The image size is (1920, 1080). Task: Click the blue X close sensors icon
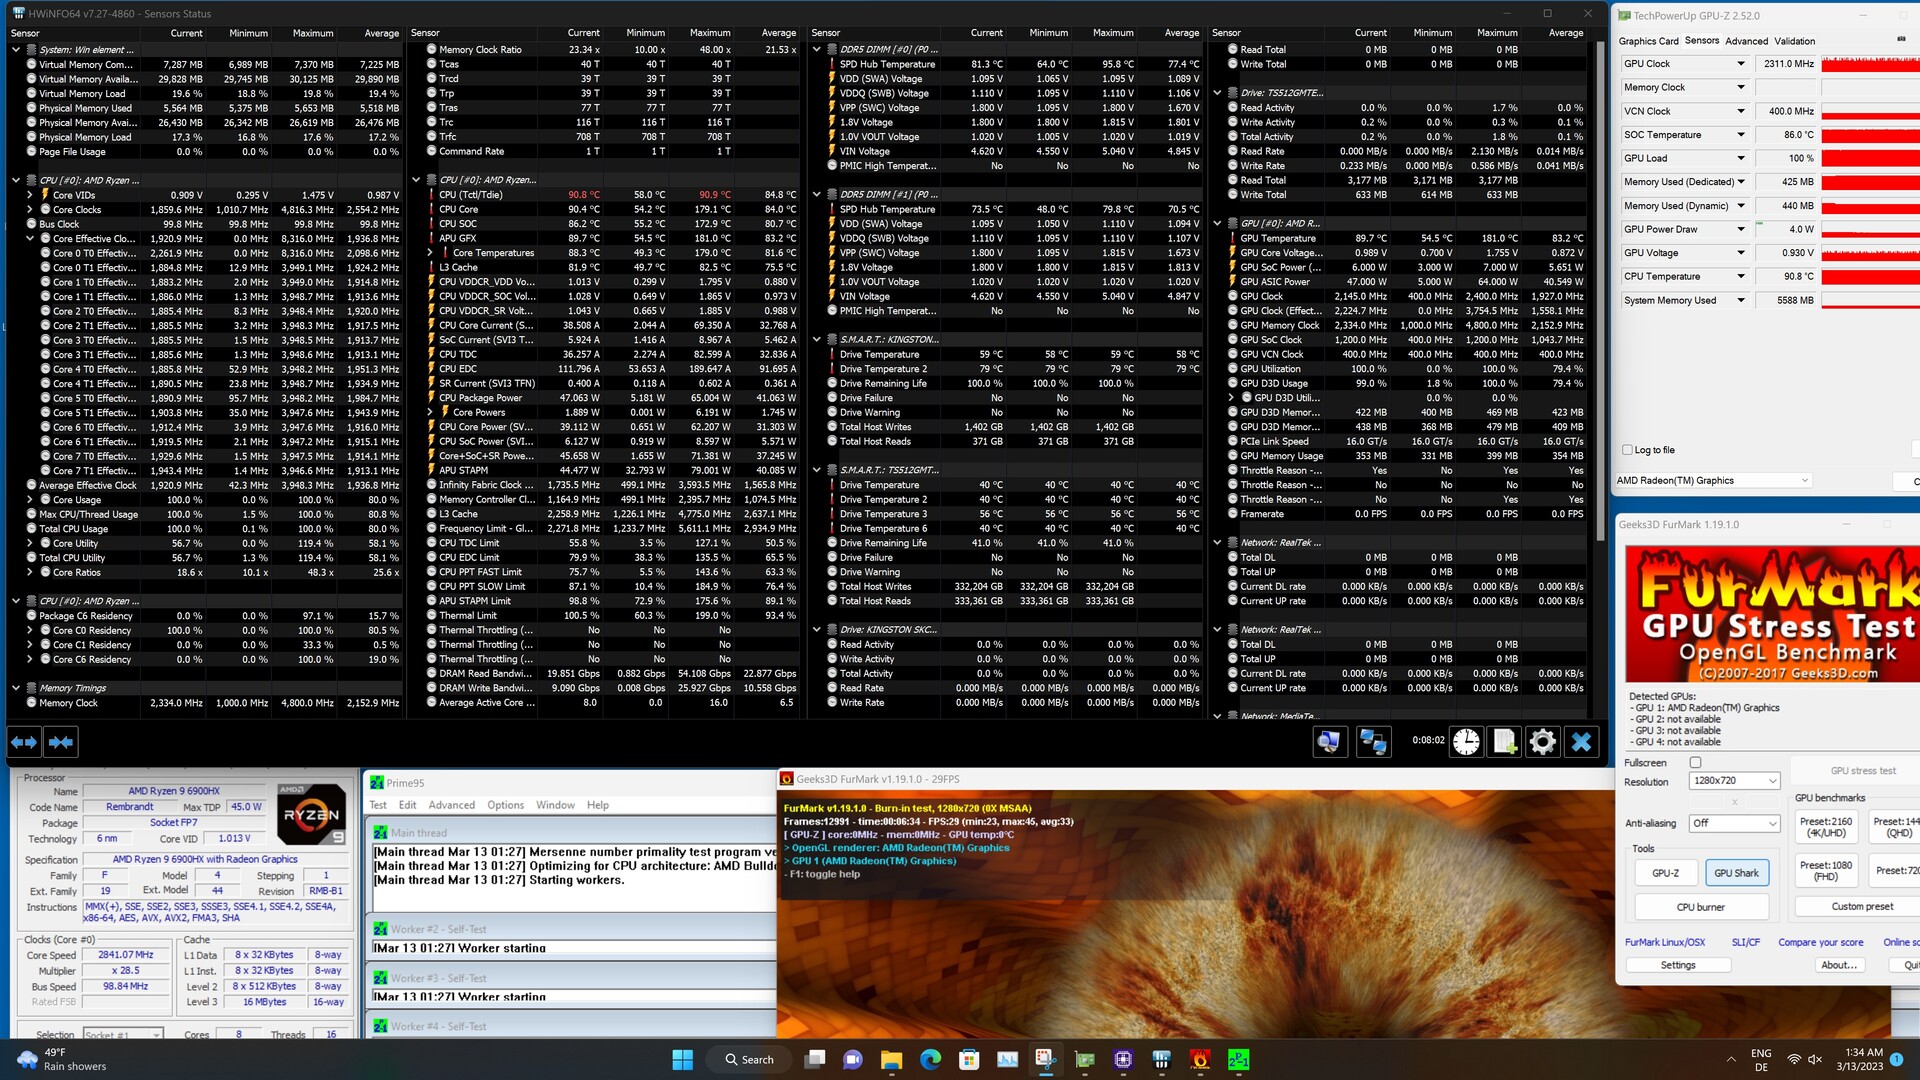[1581, 742]
